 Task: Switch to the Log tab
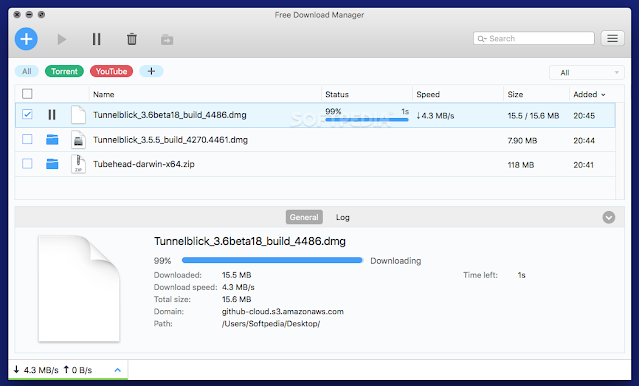click(x=343, y=217)
